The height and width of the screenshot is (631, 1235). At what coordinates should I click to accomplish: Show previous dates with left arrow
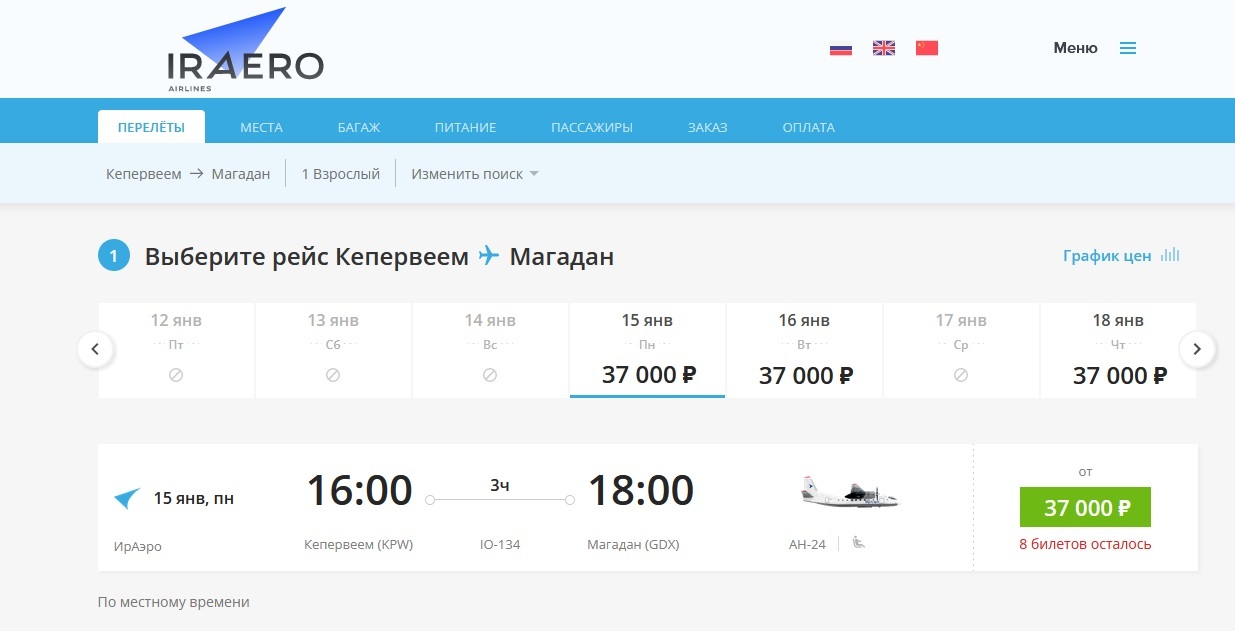pyautogui.click(x=95, y=349)
